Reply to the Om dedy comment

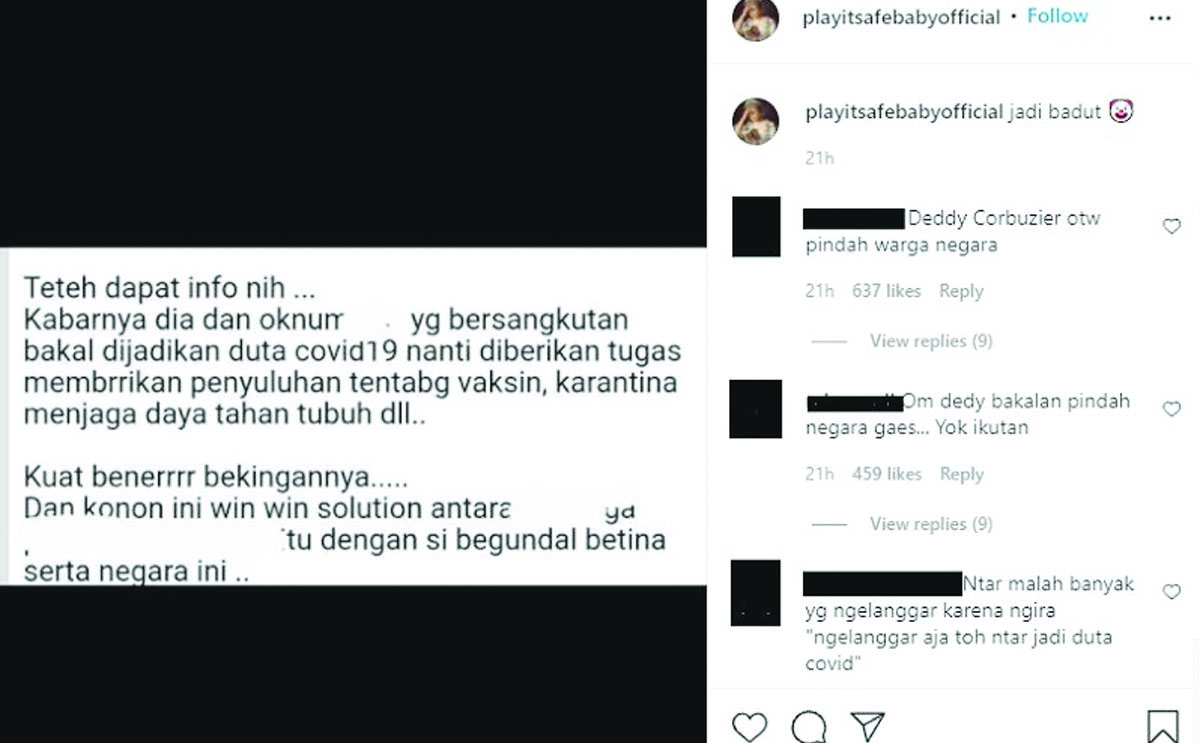pyautogui.click(x=961, y=474)
